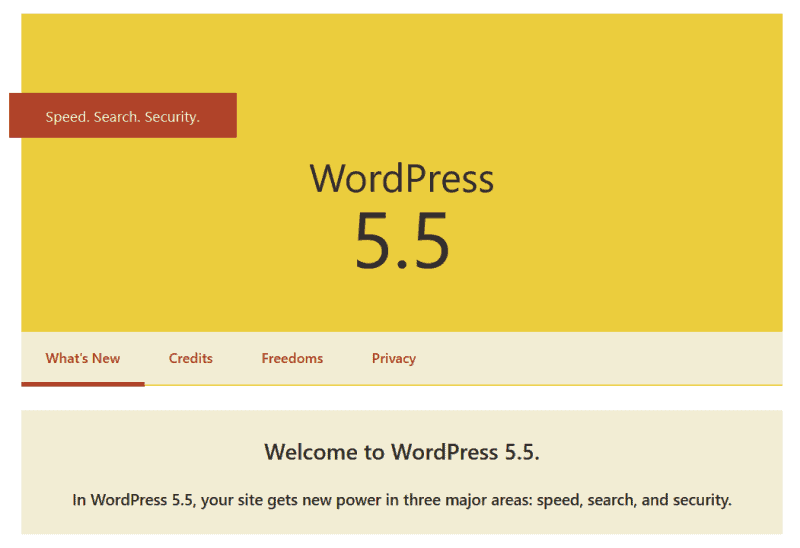Click the 'In WordPress 5.5, your site gets new power' paragraph

[402, 500]
